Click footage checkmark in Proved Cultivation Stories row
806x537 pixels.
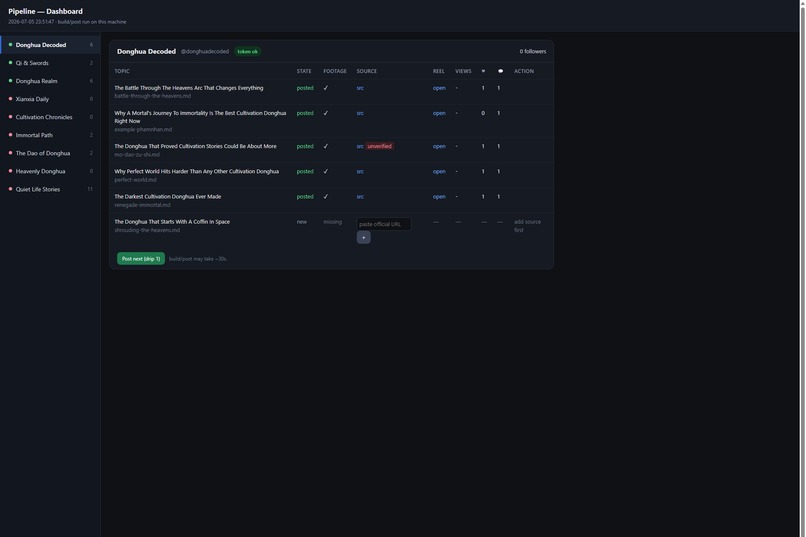pyautogui.click(x=325, y=146)
